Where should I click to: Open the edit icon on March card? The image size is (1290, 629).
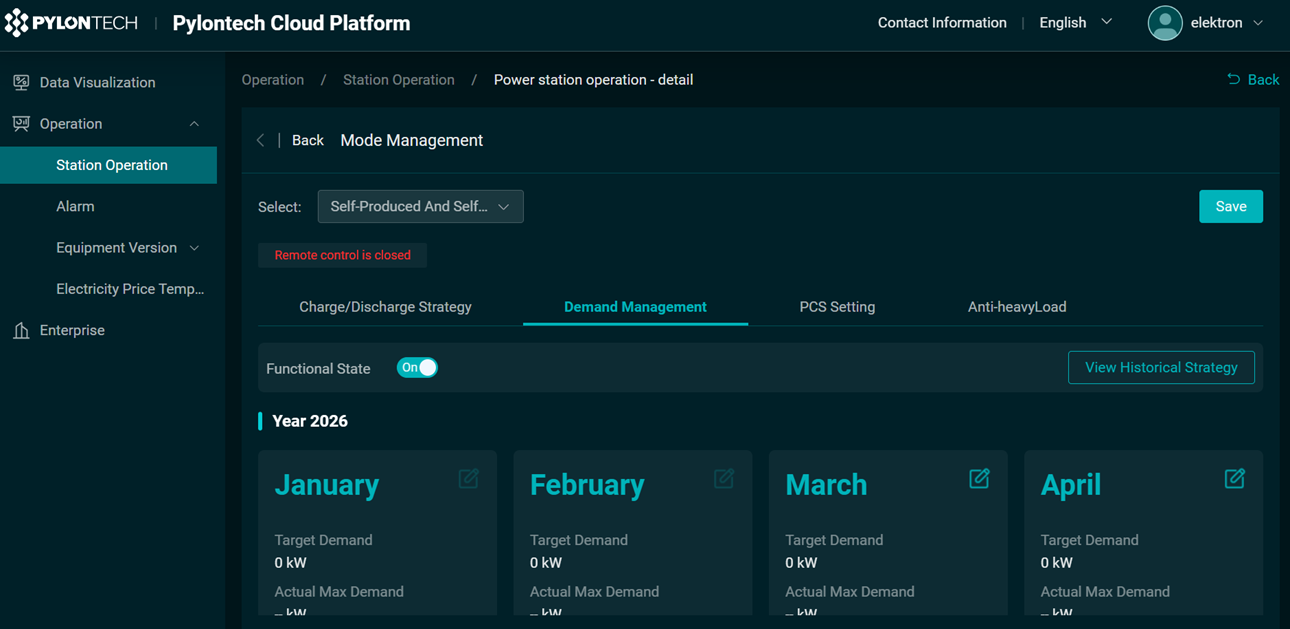click(x=979, y=479)
